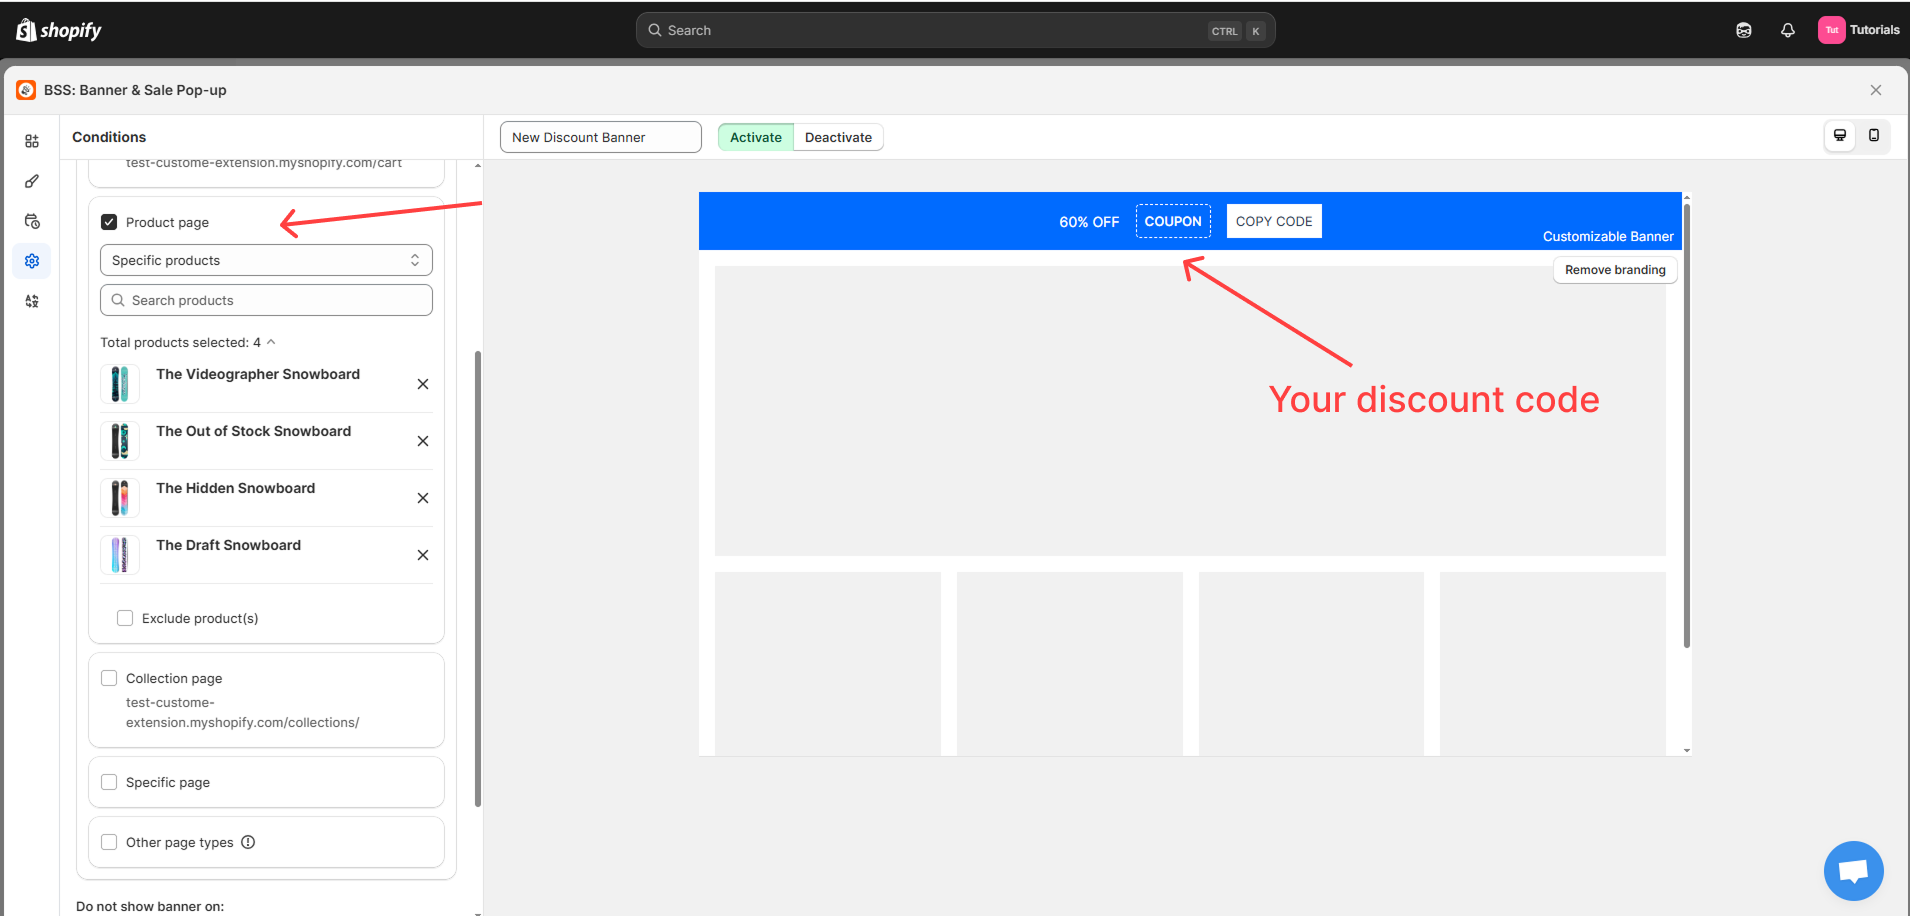The height and width of the screenshot is (916, 1910).
Task: Click the preview pane scrollbar thumb
Action: (1687, 424)
